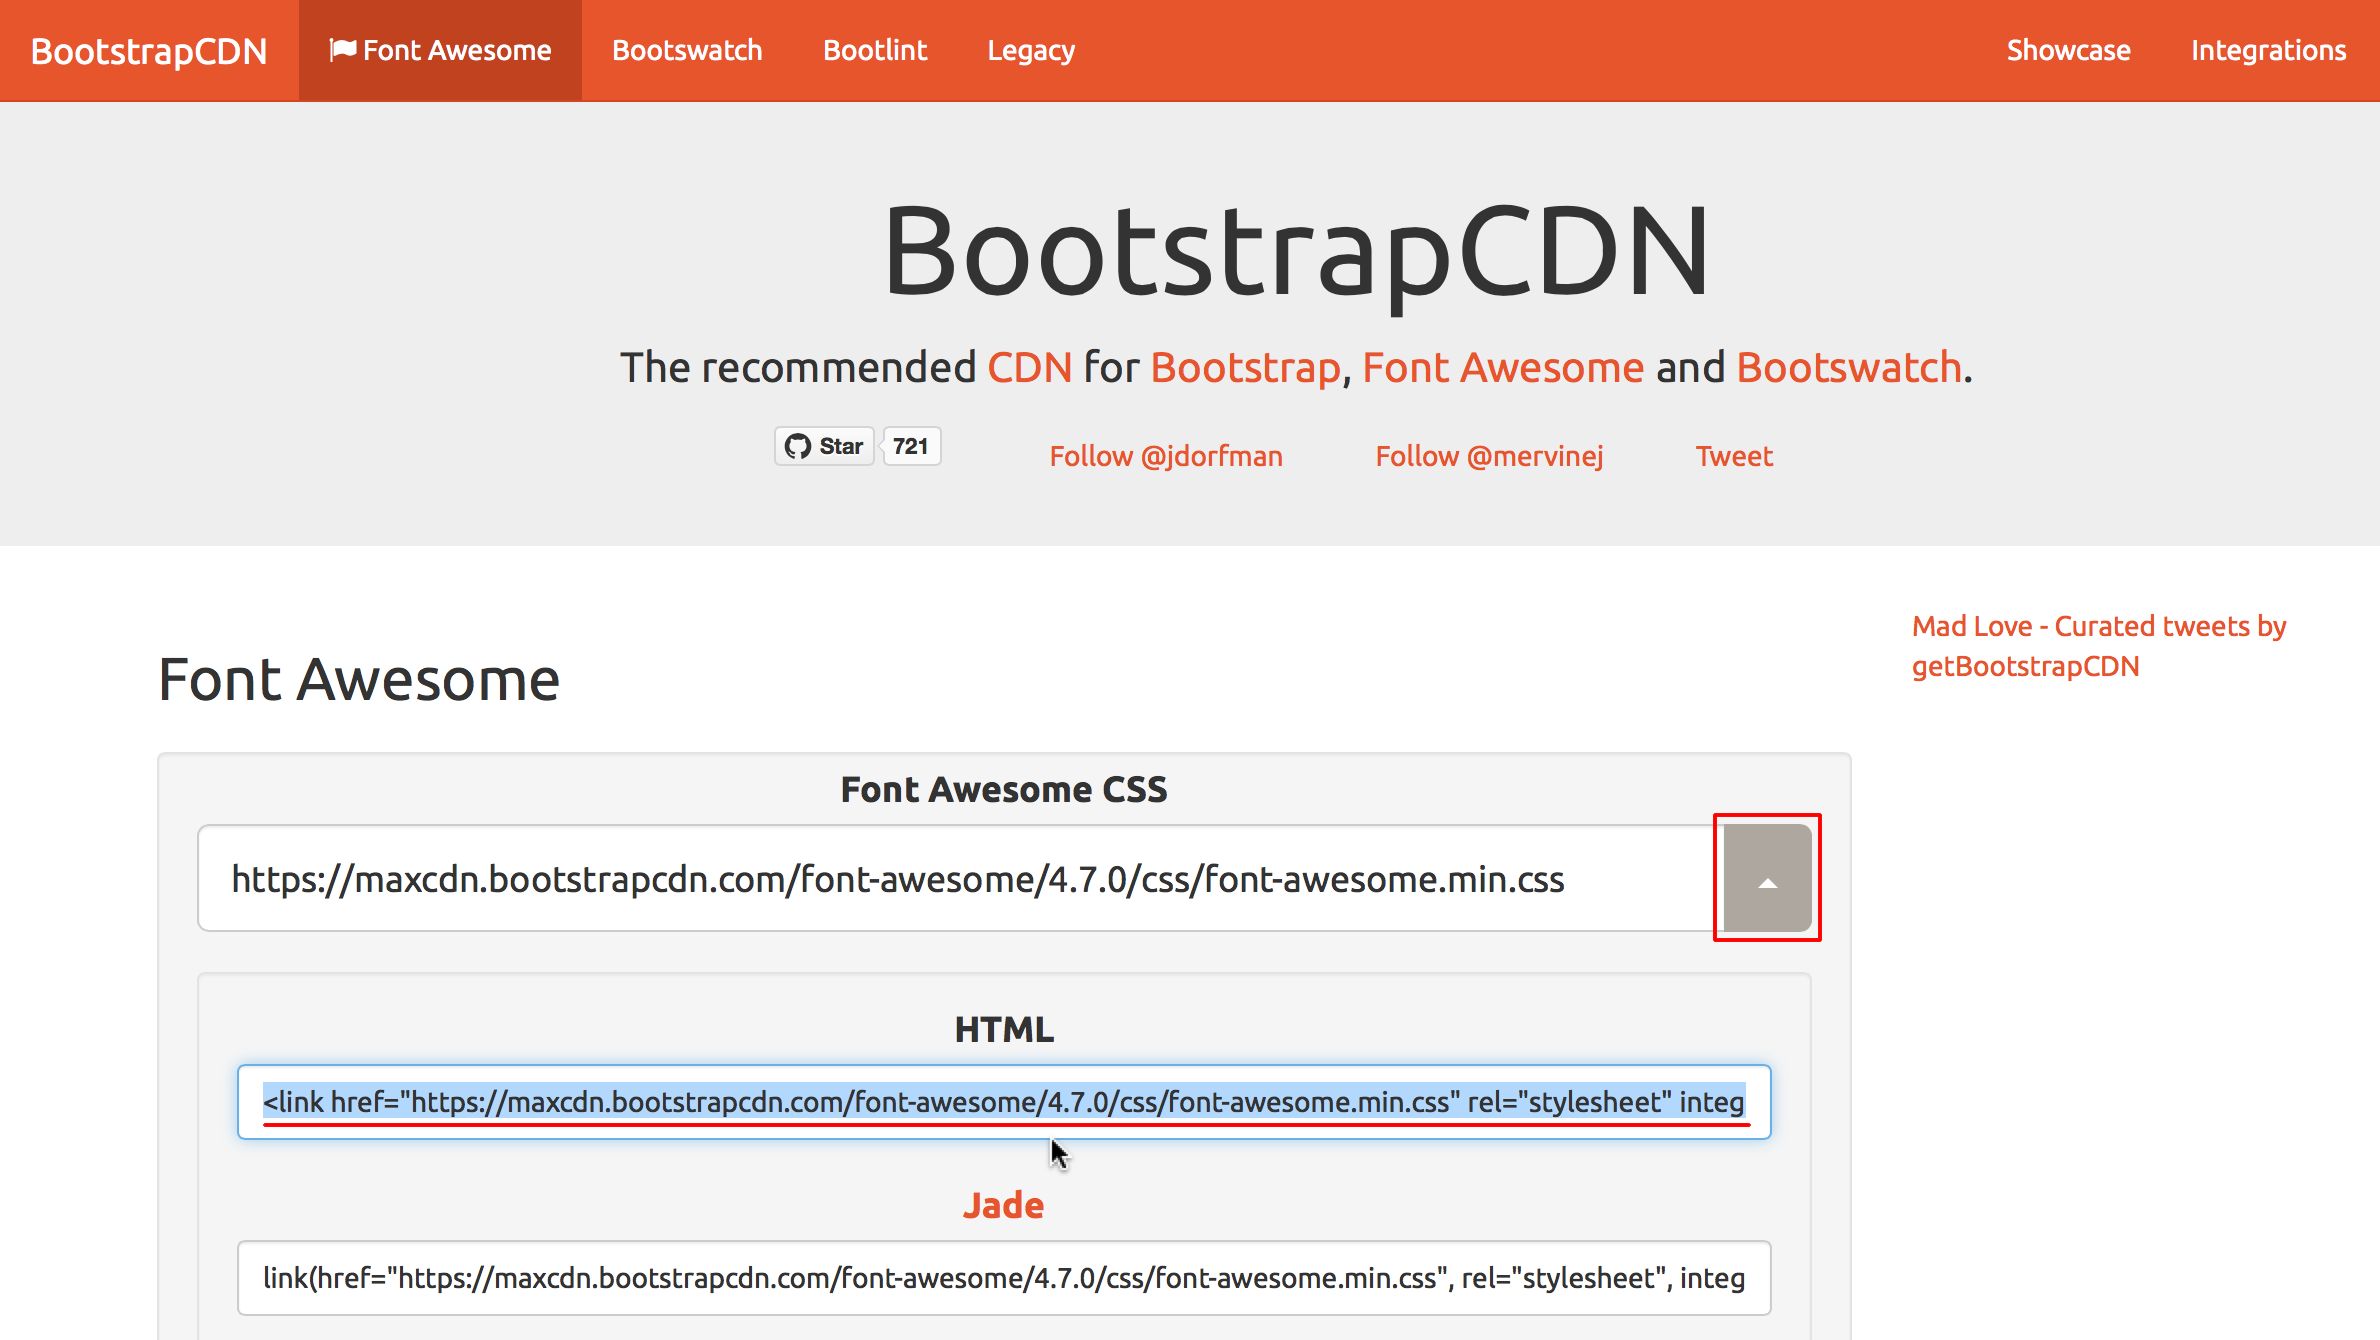The width and height of the screenshot is (2380, 1340).
Task: Click the flag icon beside Font Awesome
Action: [343, 50]
